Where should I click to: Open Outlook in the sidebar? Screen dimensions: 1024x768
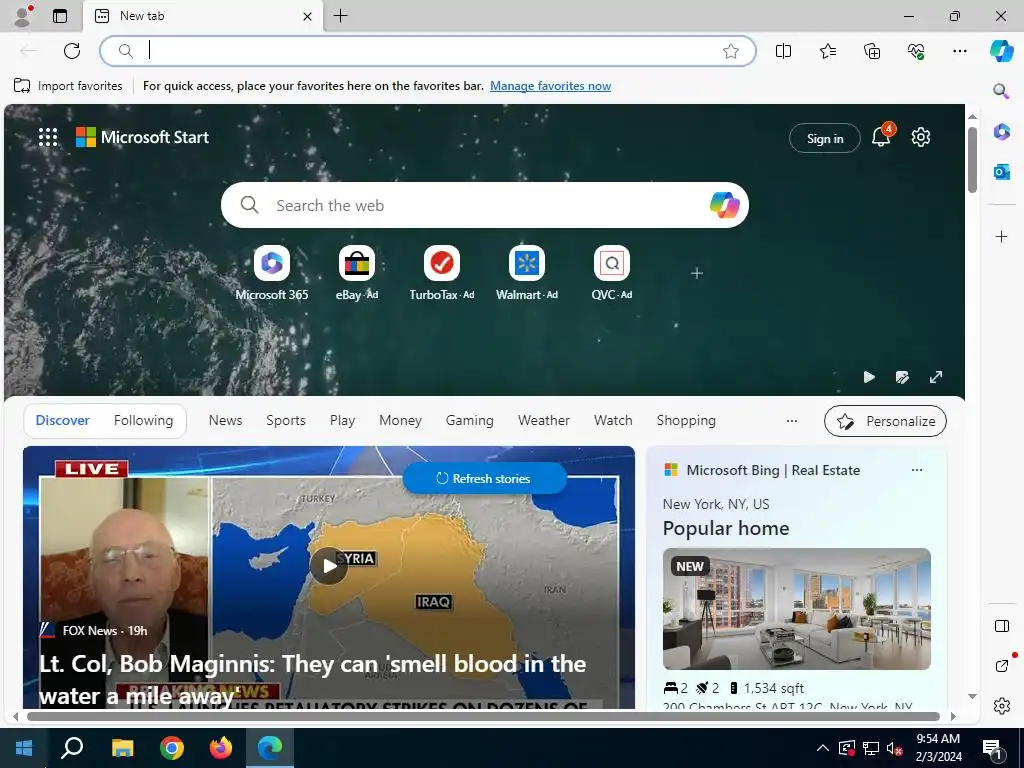point(1001,172)
